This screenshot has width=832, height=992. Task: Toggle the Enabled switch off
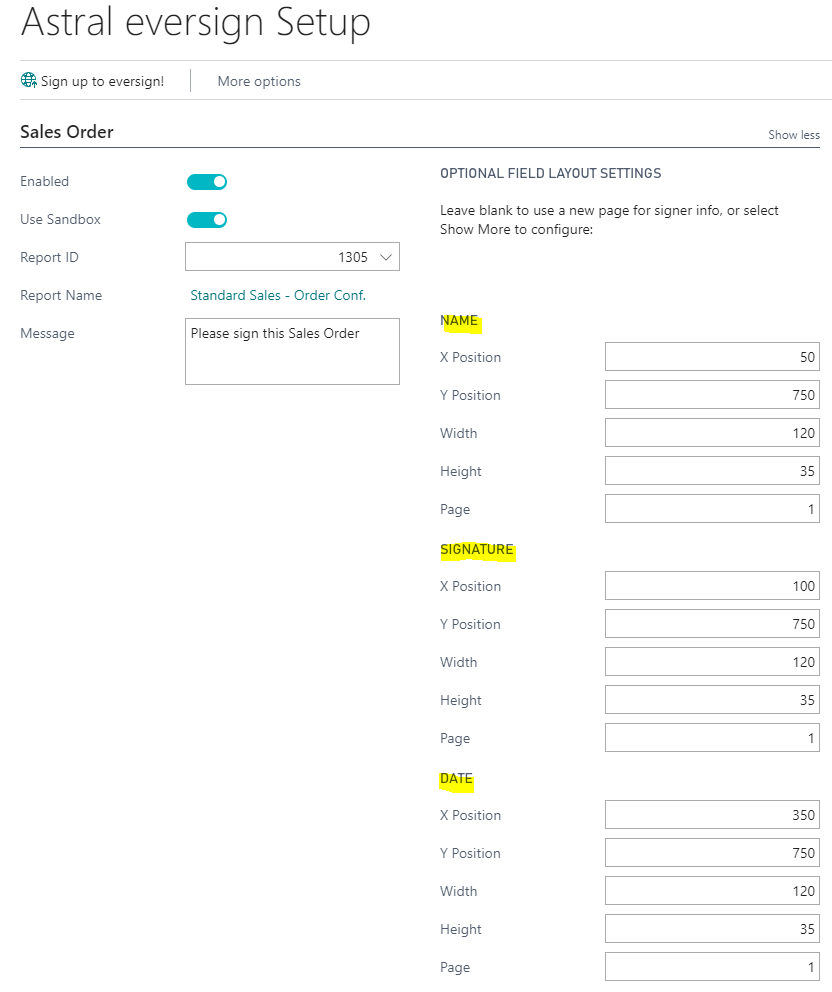[x=207, y=182]
